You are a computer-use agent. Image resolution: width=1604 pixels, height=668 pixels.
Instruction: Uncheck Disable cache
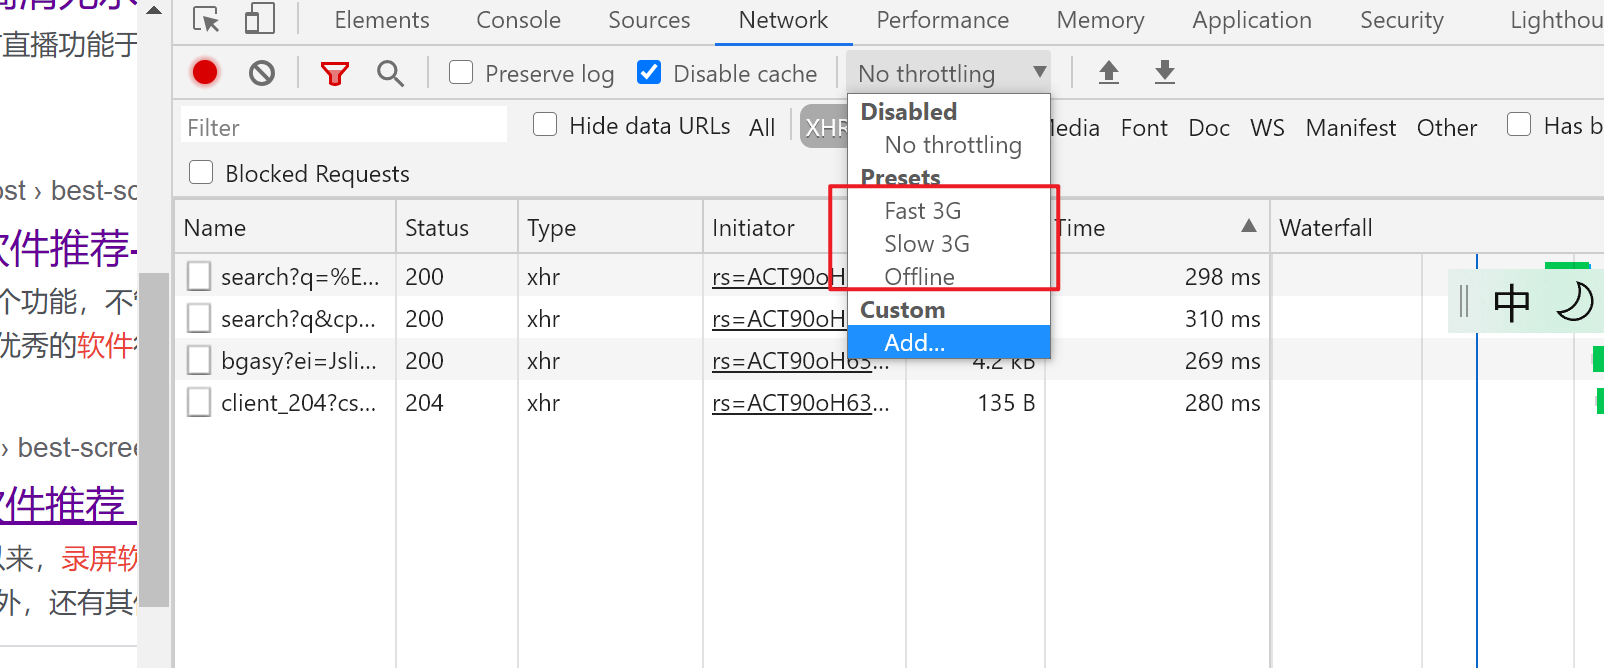click(649, 72)
